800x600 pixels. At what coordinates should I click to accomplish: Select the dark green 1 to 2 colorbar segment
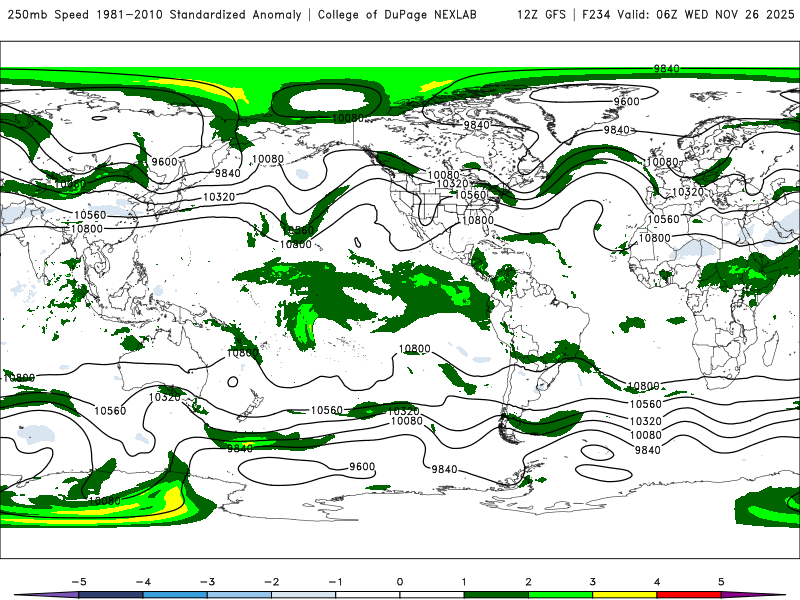tap(496, 595)
